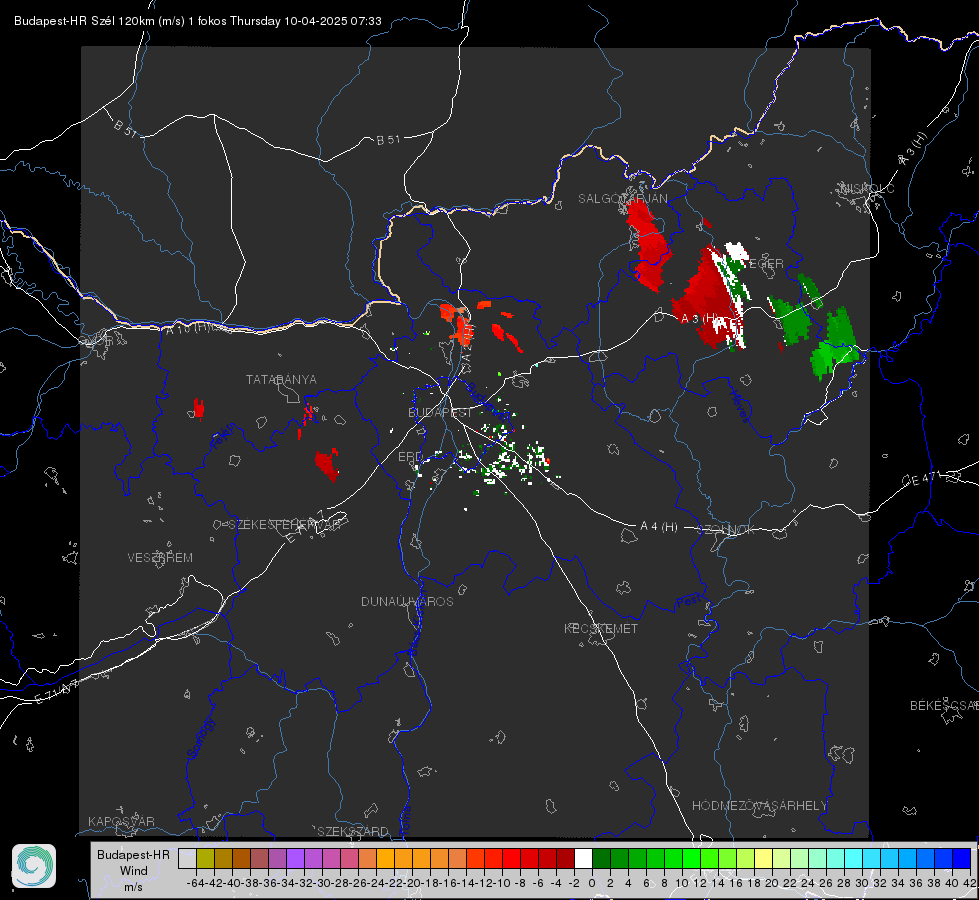Click the red echo south of Tatabánya

coord(327,464)
